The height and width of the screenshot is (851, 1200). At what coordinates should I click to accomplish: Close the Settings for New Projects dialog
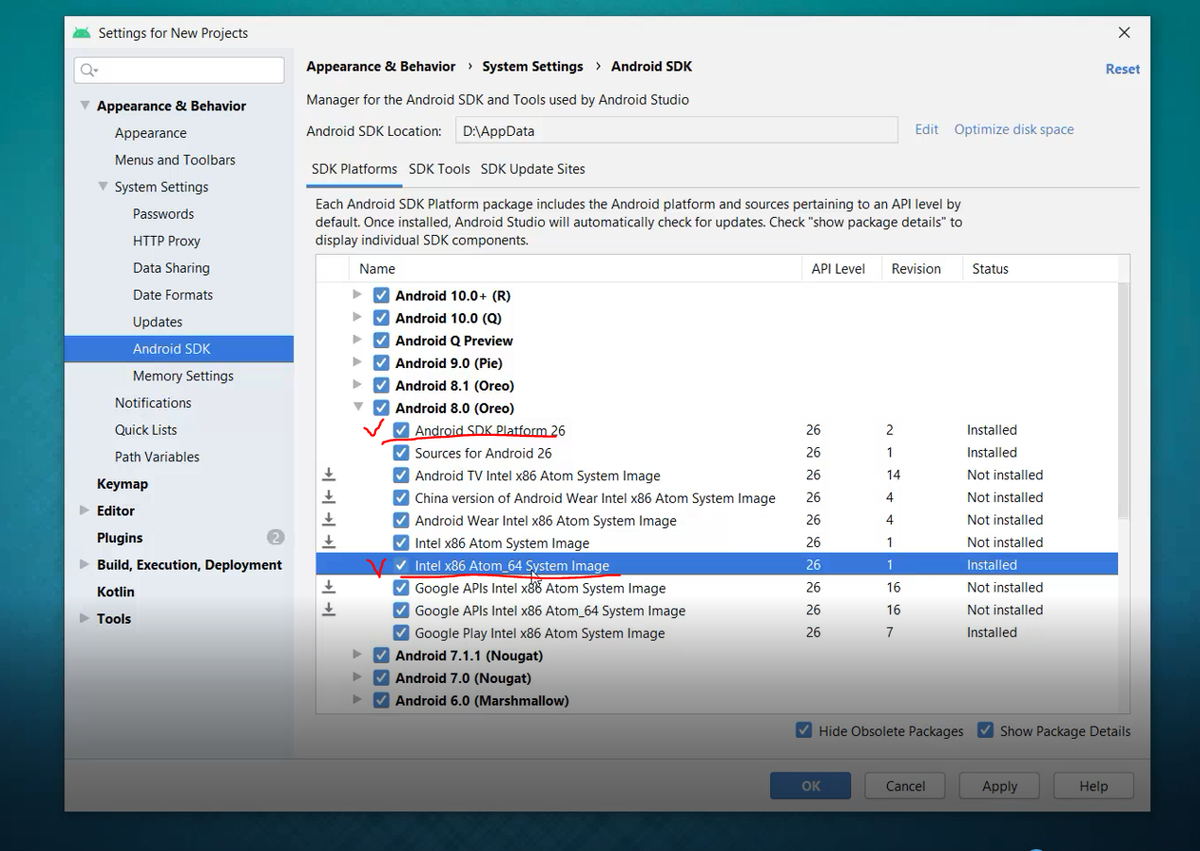(1124, 32)
